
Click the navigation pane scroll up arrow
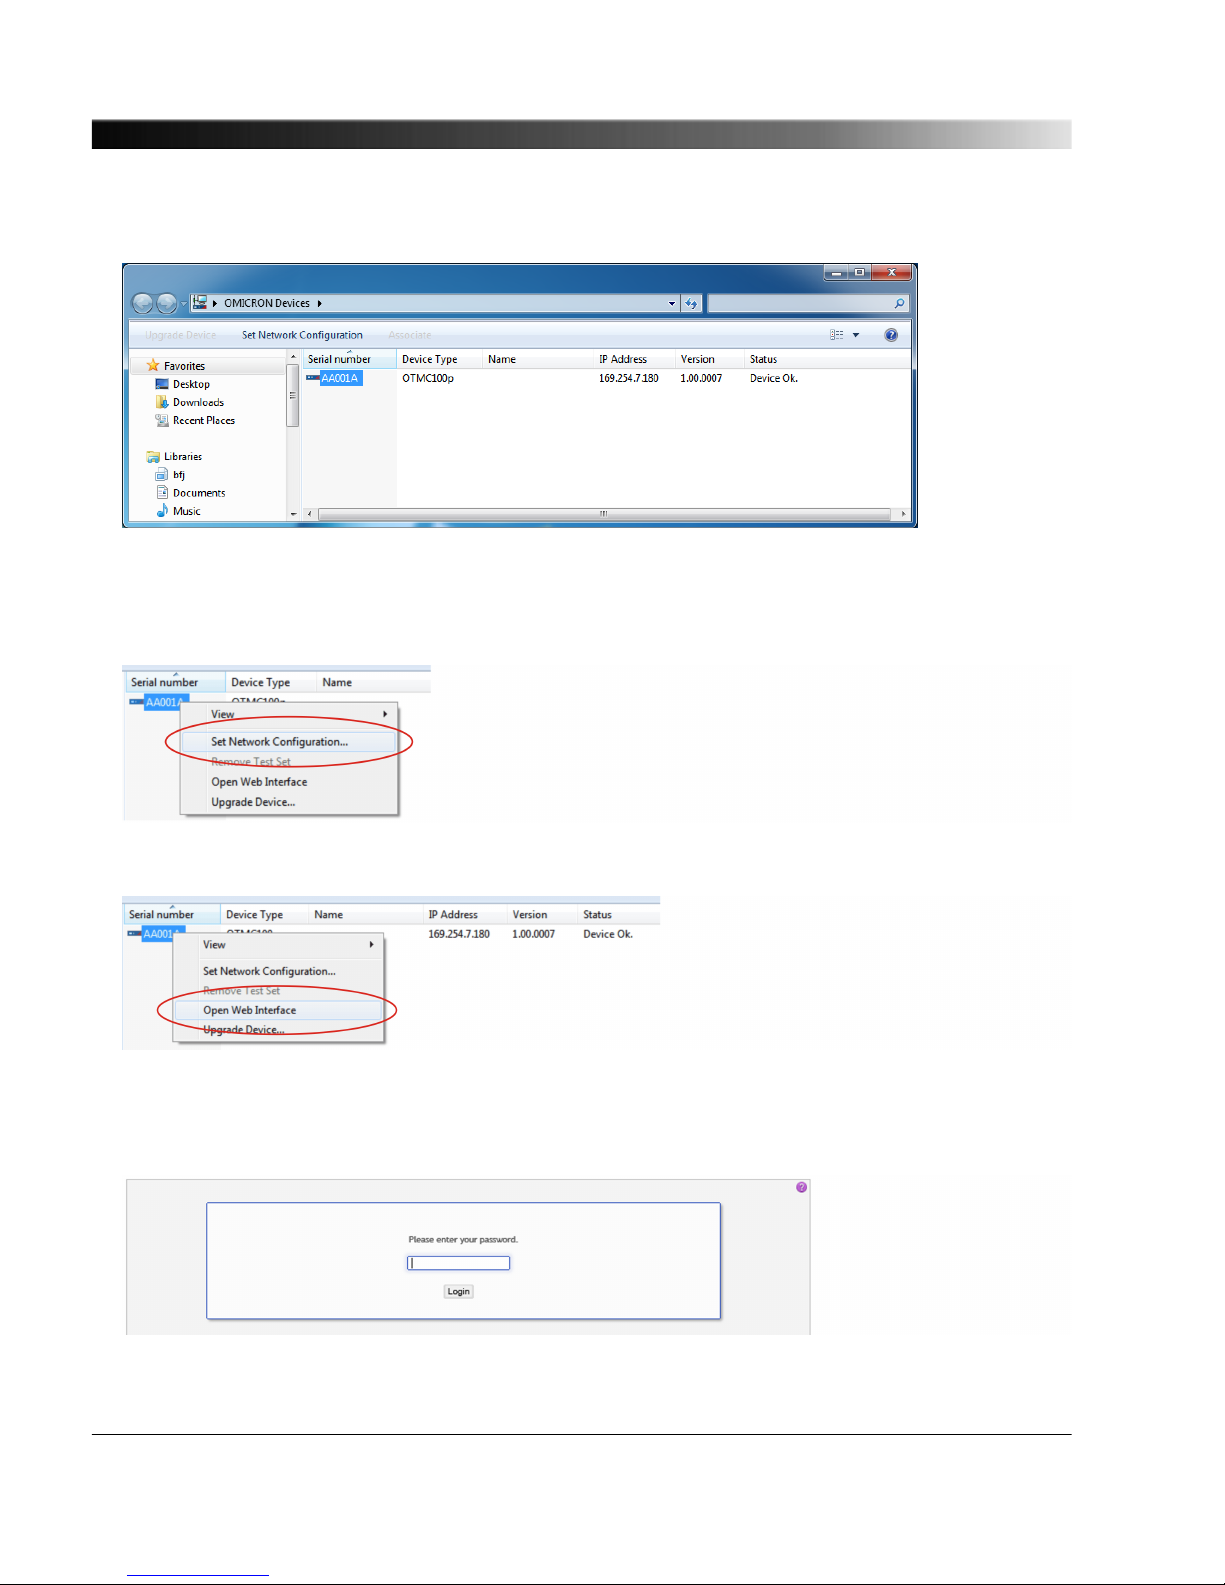tap(293, 357)
